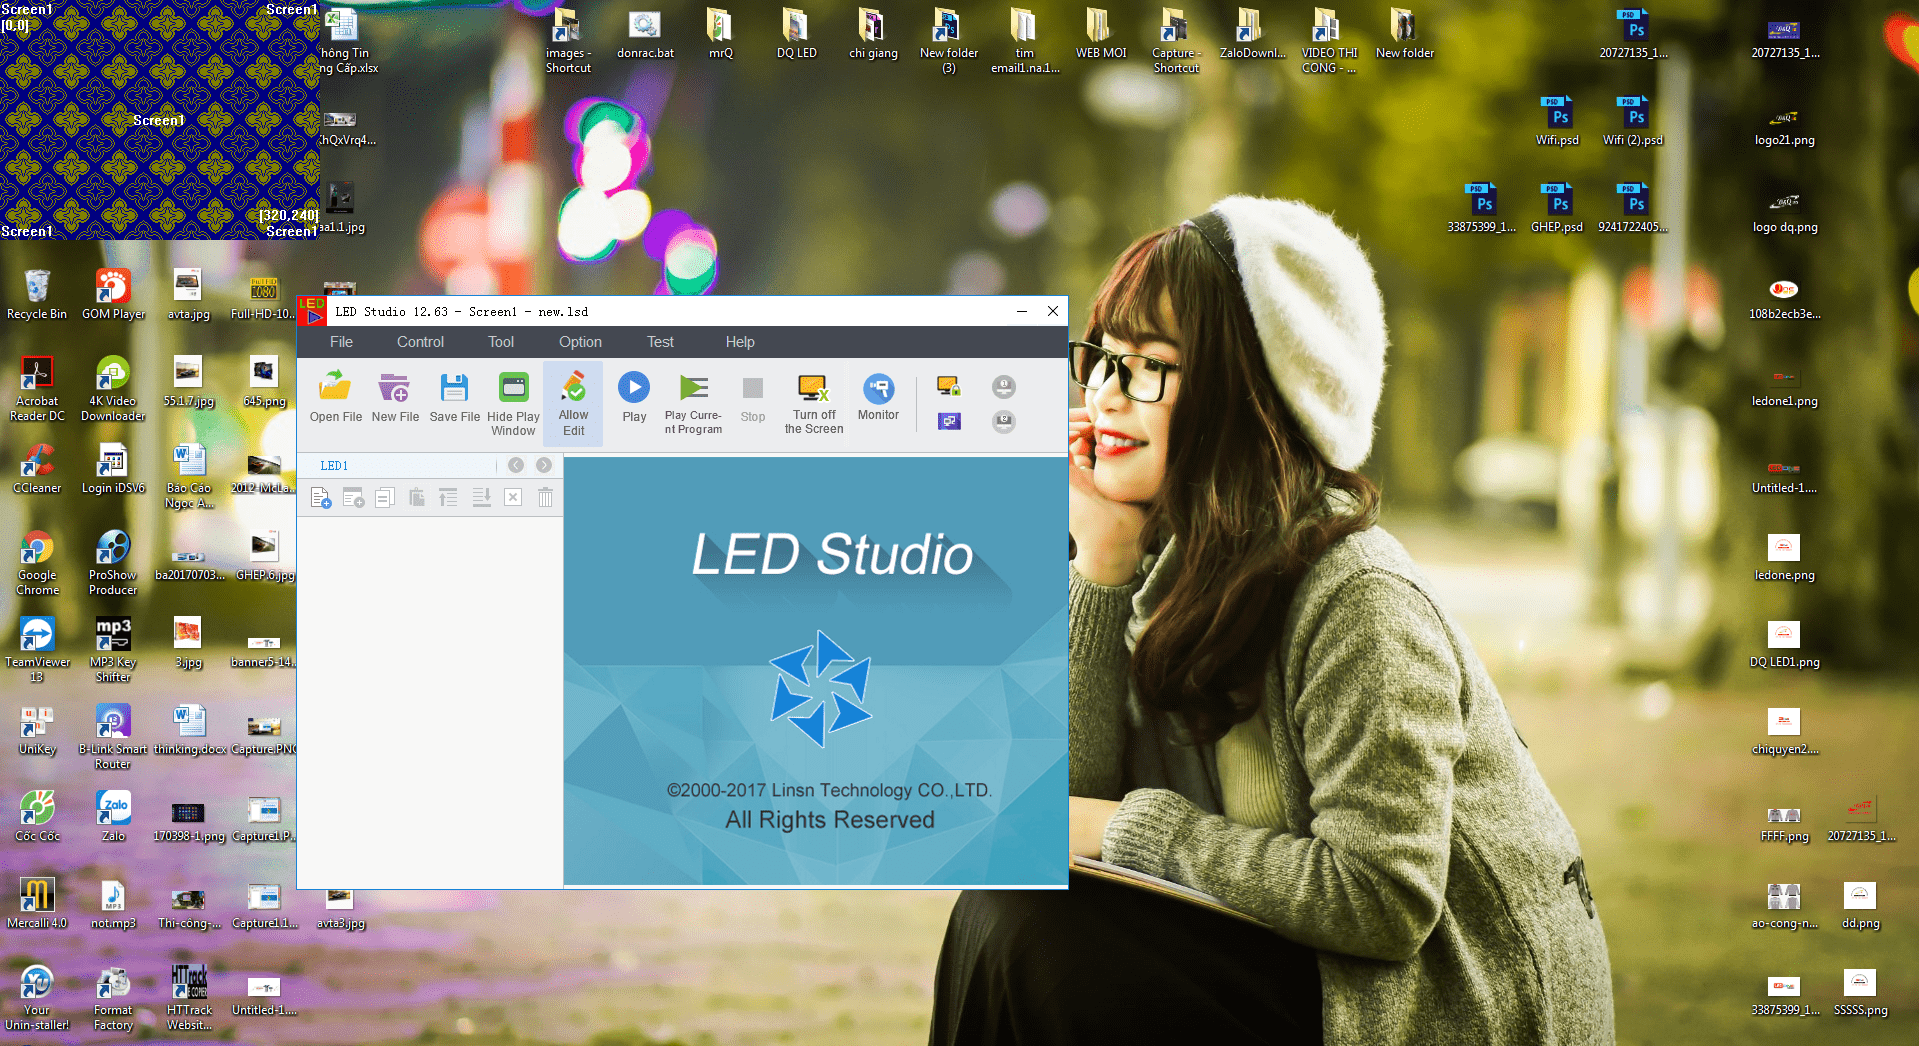Start playback with the Play button
The width and height of the screenshot is (1919, 1046).
tap(634, 397)
